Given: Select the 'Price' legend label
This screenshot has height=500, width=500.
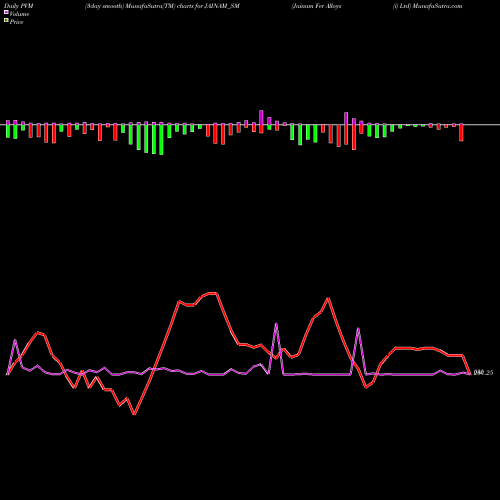Looking at the screenshot, I should (16, 22).
